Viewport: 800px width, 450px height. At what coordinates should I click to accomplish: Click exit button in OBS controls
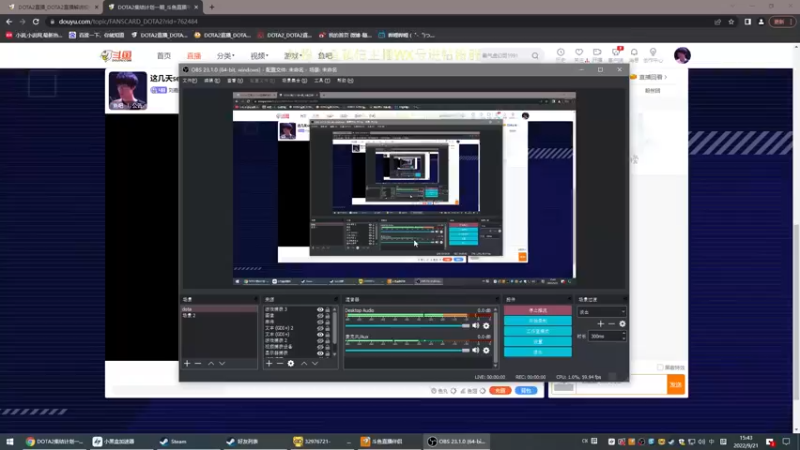click(538, 352)
